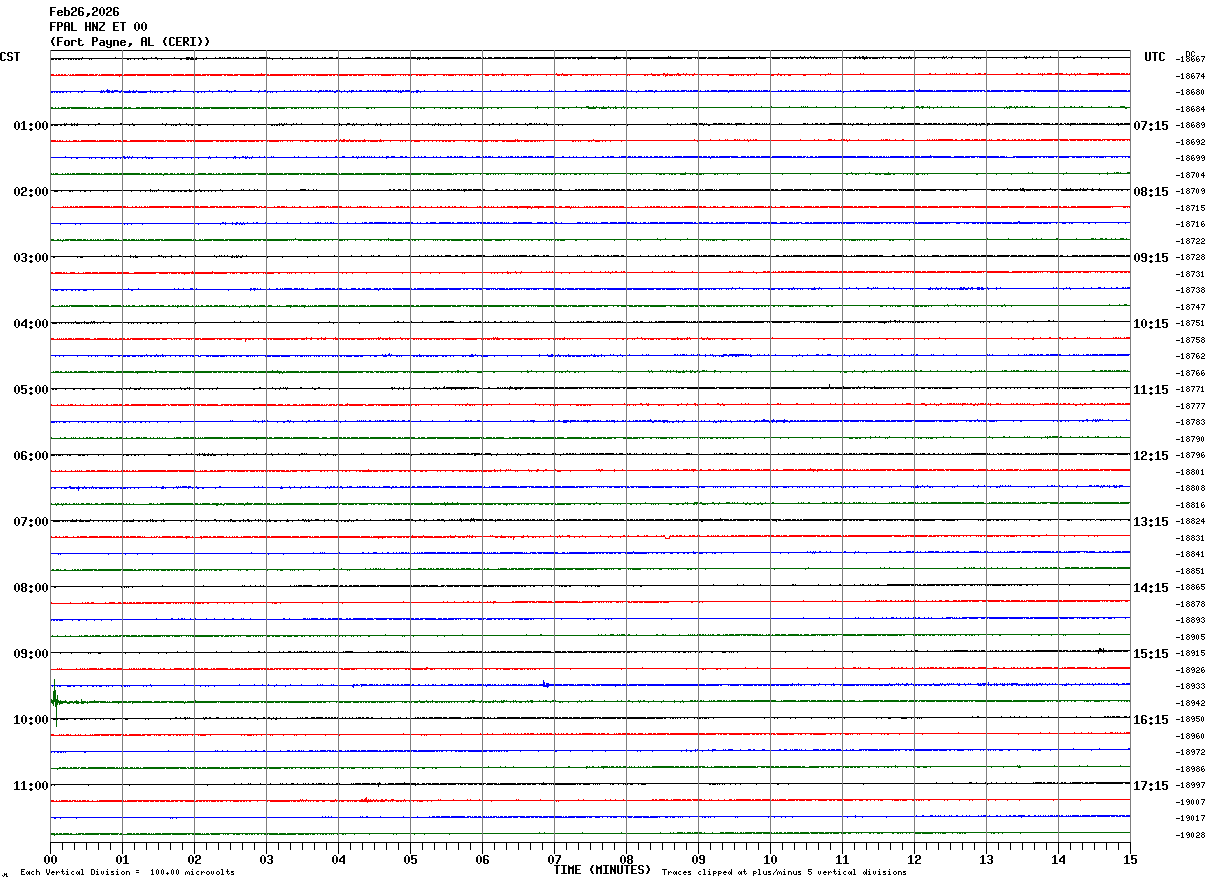Click minute tick label "12" on time axis
This screenshot has height=886, width=1210.
click(914, 859)
